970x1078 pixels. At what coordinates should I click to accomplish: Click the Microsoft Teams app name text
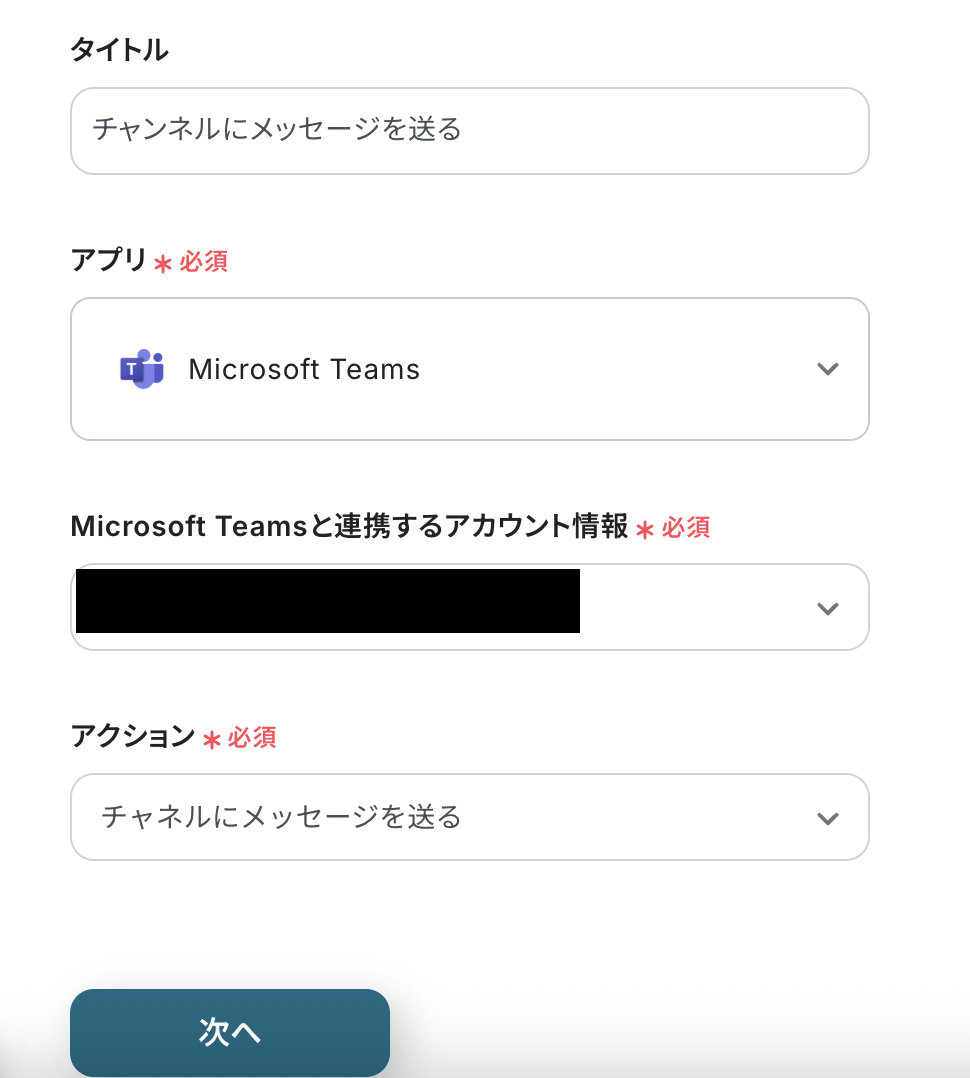coord(304,370)
